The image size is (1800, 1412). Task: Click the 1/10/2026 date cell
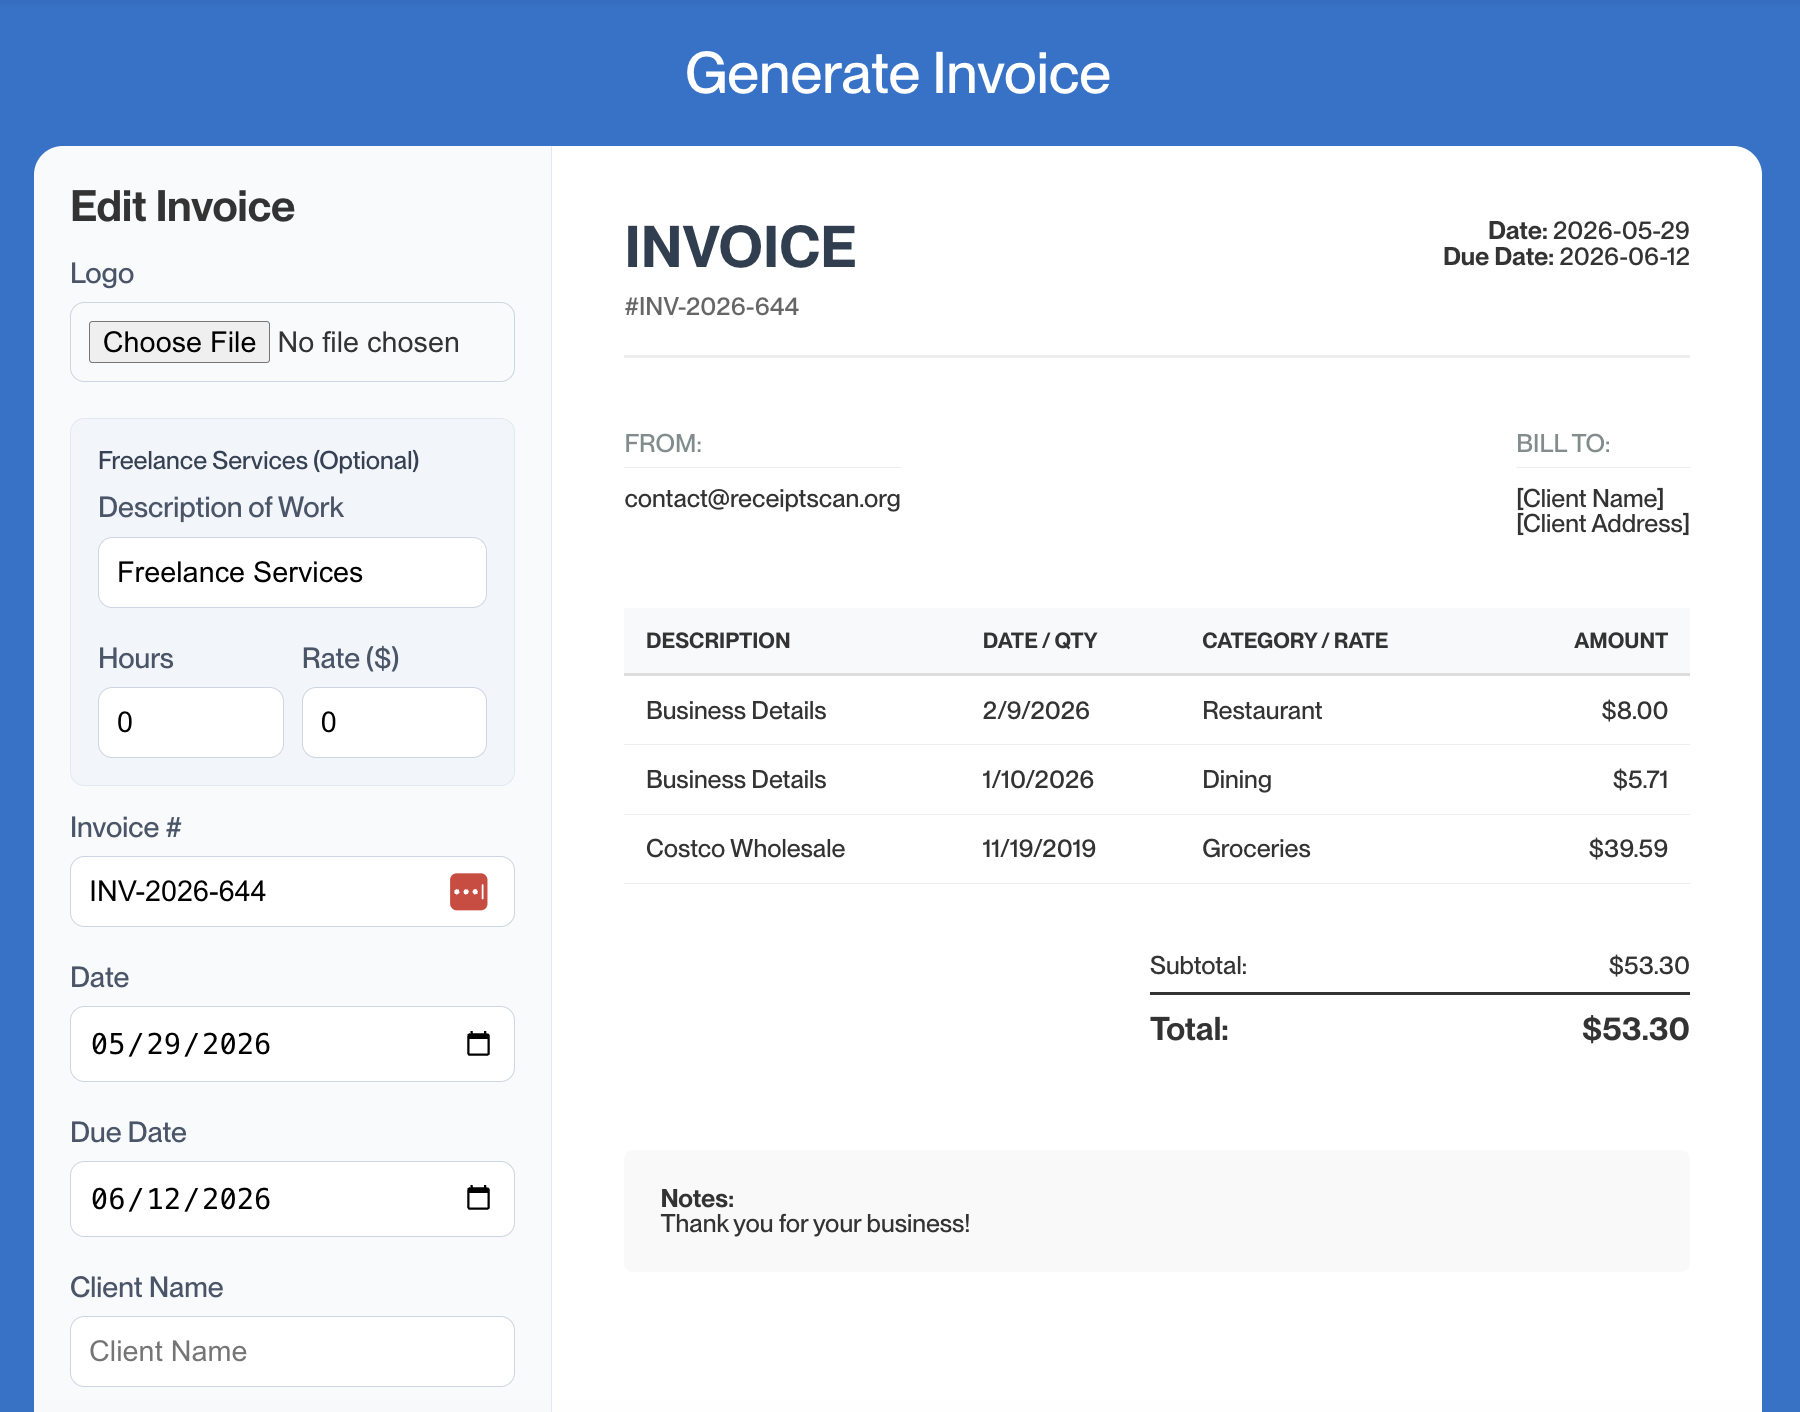[x=1038, y=779]
